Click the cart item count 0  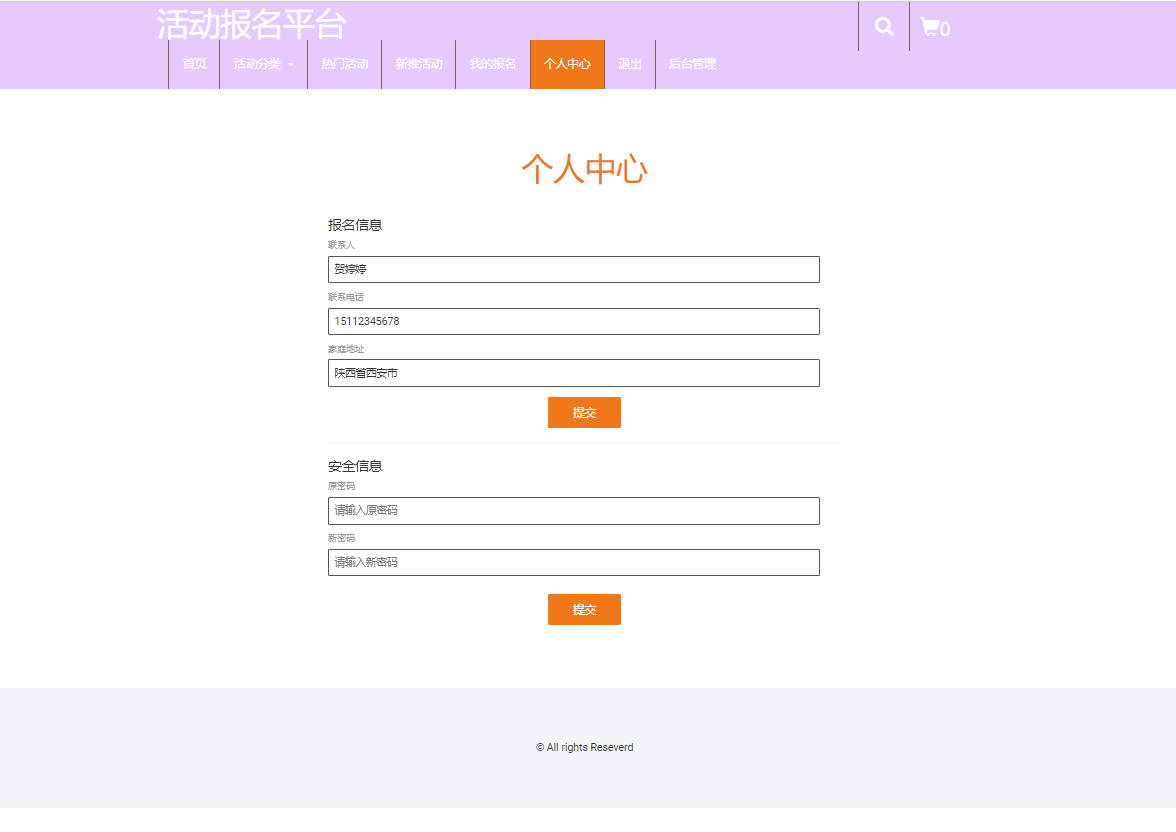point(946,30)
